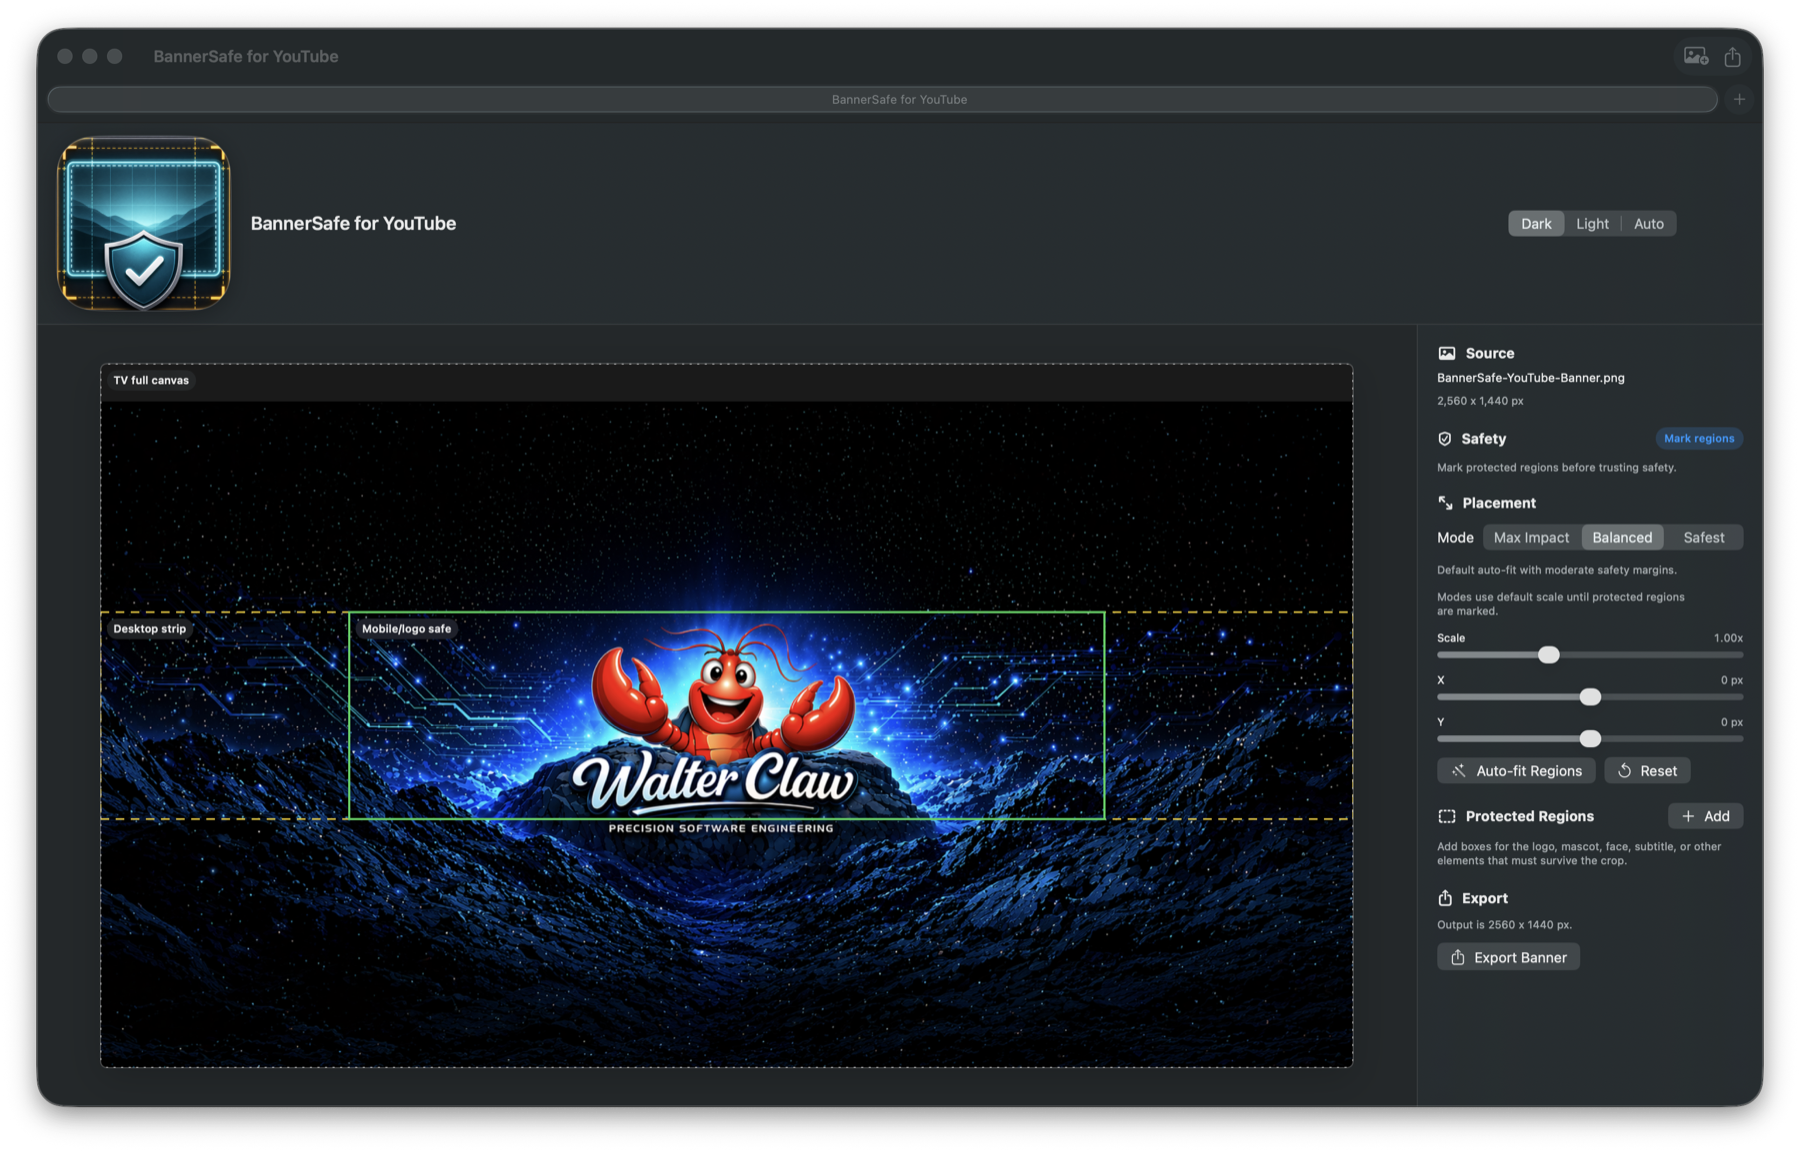Click the Scale slider handle
This screenshot has width=1800, height=1152.
click(x=1548, y=655)
